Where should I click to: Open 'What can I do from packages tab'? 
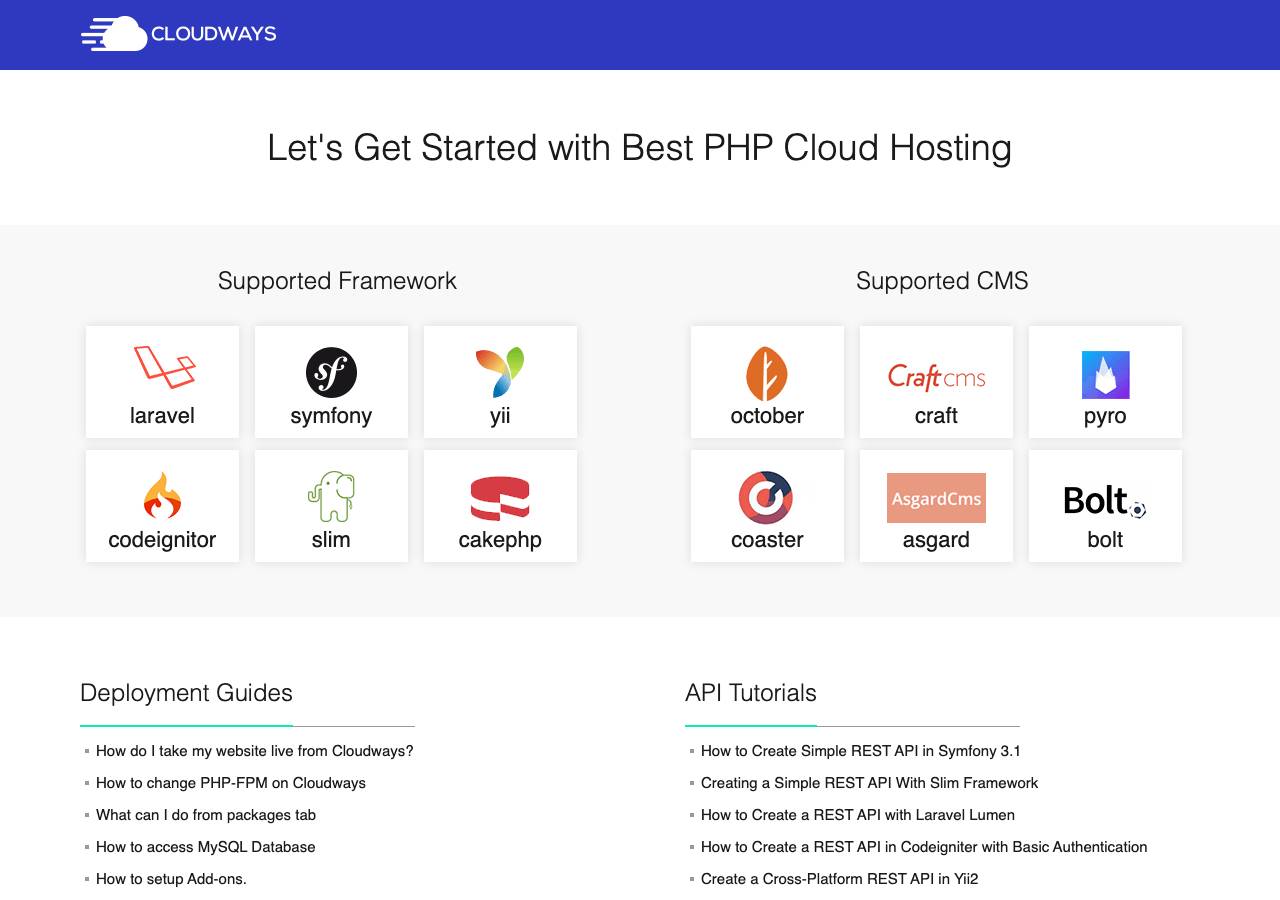206,815
